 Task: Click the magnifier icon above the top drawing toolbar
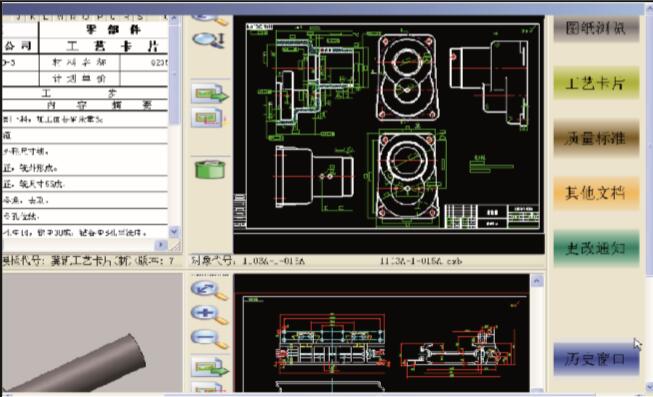(x=209, y=40)
